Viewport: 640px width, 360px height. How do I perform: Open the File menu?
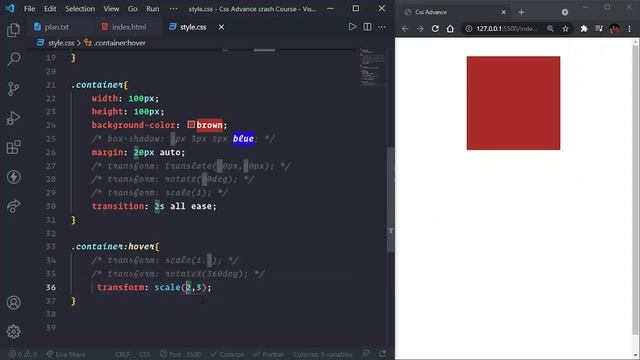pos(29,9)
